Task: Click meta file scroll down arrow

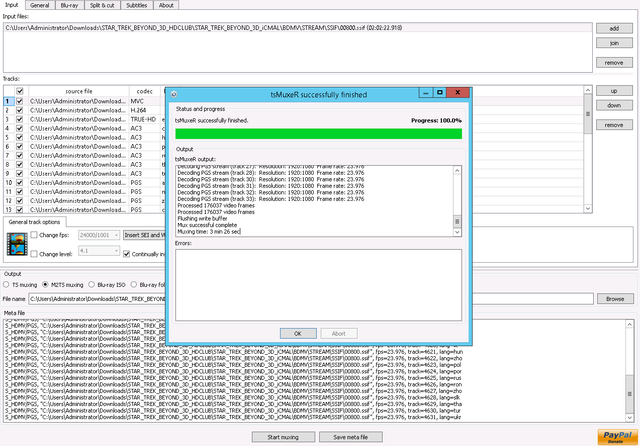Action: click(x=629, y=418)
